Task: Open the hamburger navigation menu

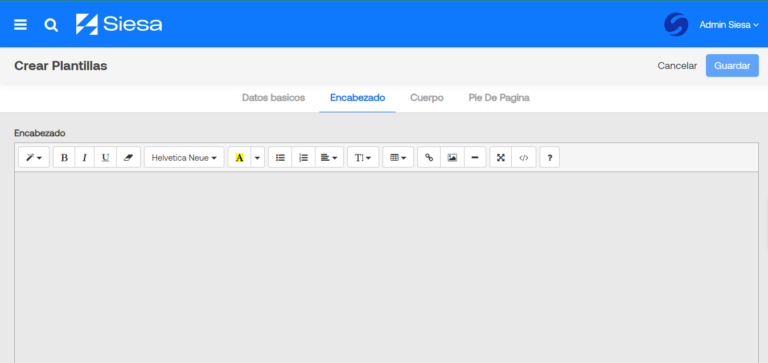Action: (x=20, y=25)
